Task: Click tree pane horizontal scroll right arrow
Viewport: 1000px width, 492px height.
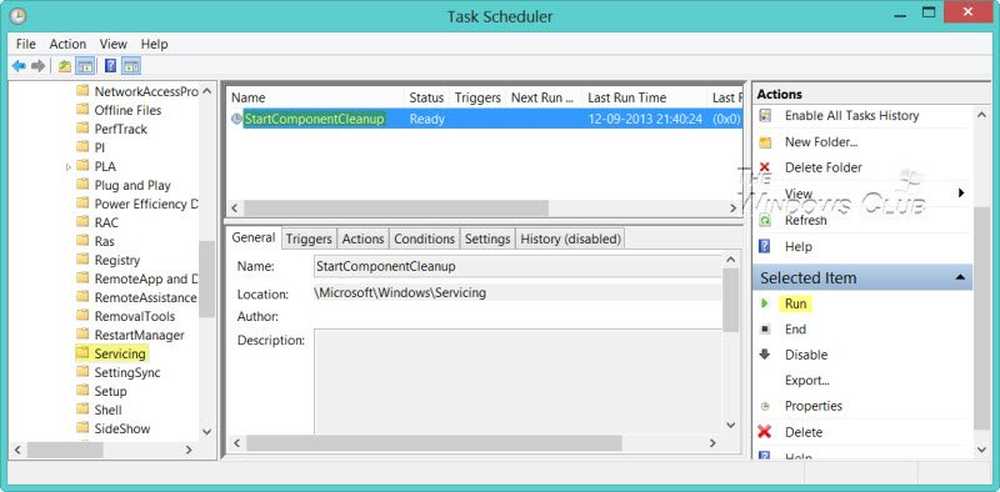Action: (x=189, y=450)
